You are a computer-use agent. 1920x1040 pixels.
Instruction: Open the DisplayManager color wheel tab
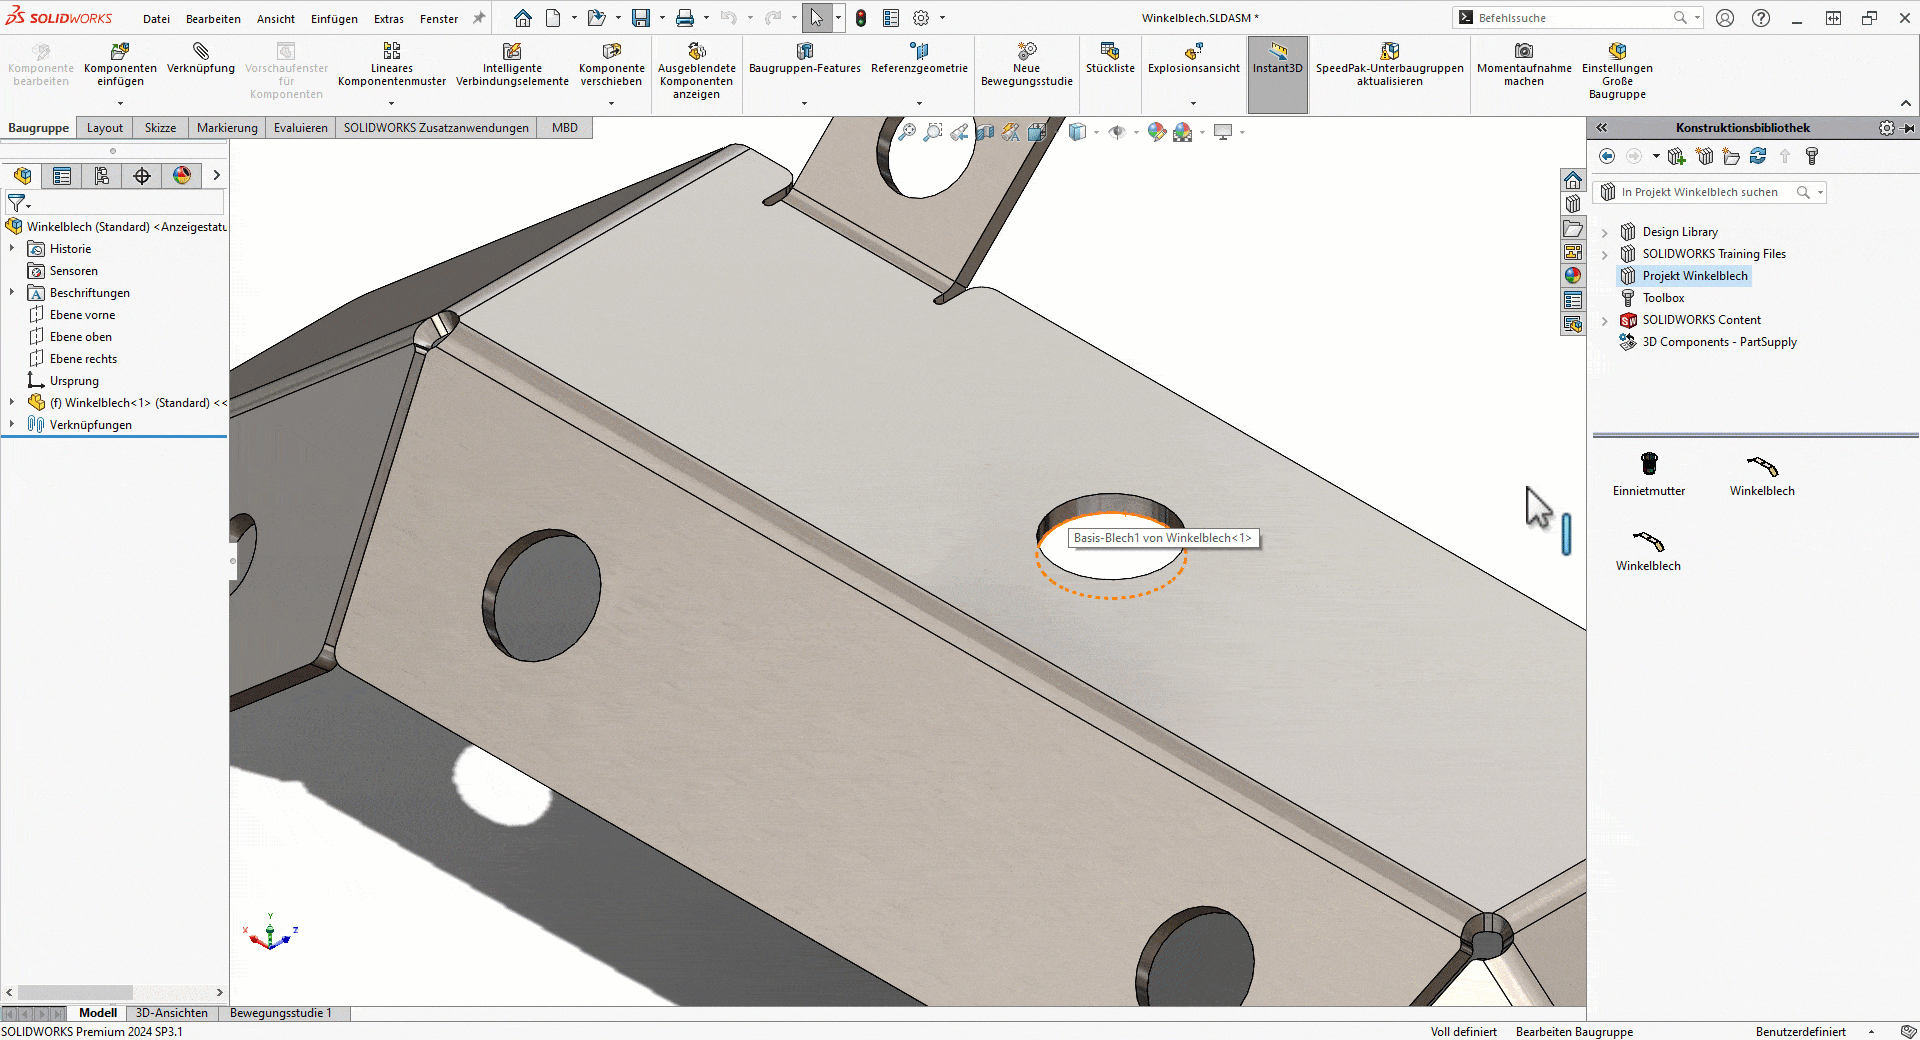[182, 176]
